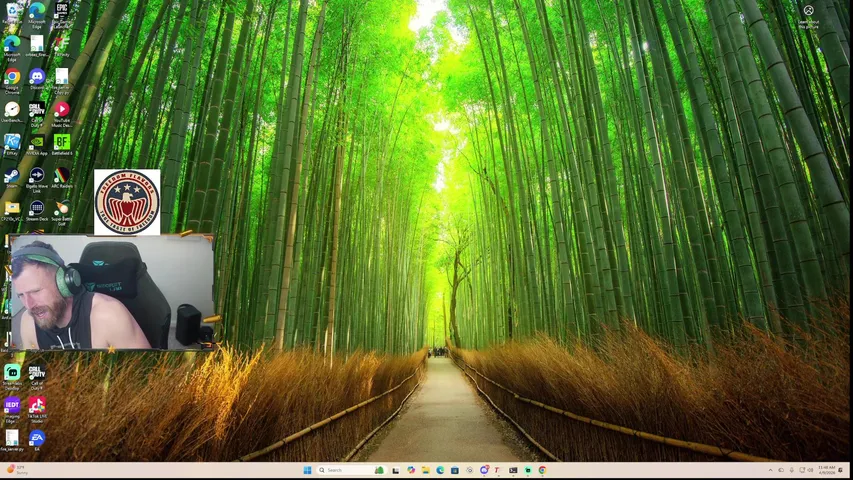853x480 pixels.
Task: Open the Google Chrome desktop shortcut
Action: [12, 81]
